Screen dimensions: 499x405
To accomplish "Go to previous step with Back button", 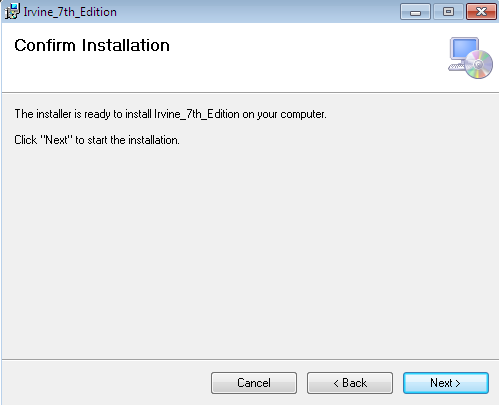I will [x=350, y=383].
